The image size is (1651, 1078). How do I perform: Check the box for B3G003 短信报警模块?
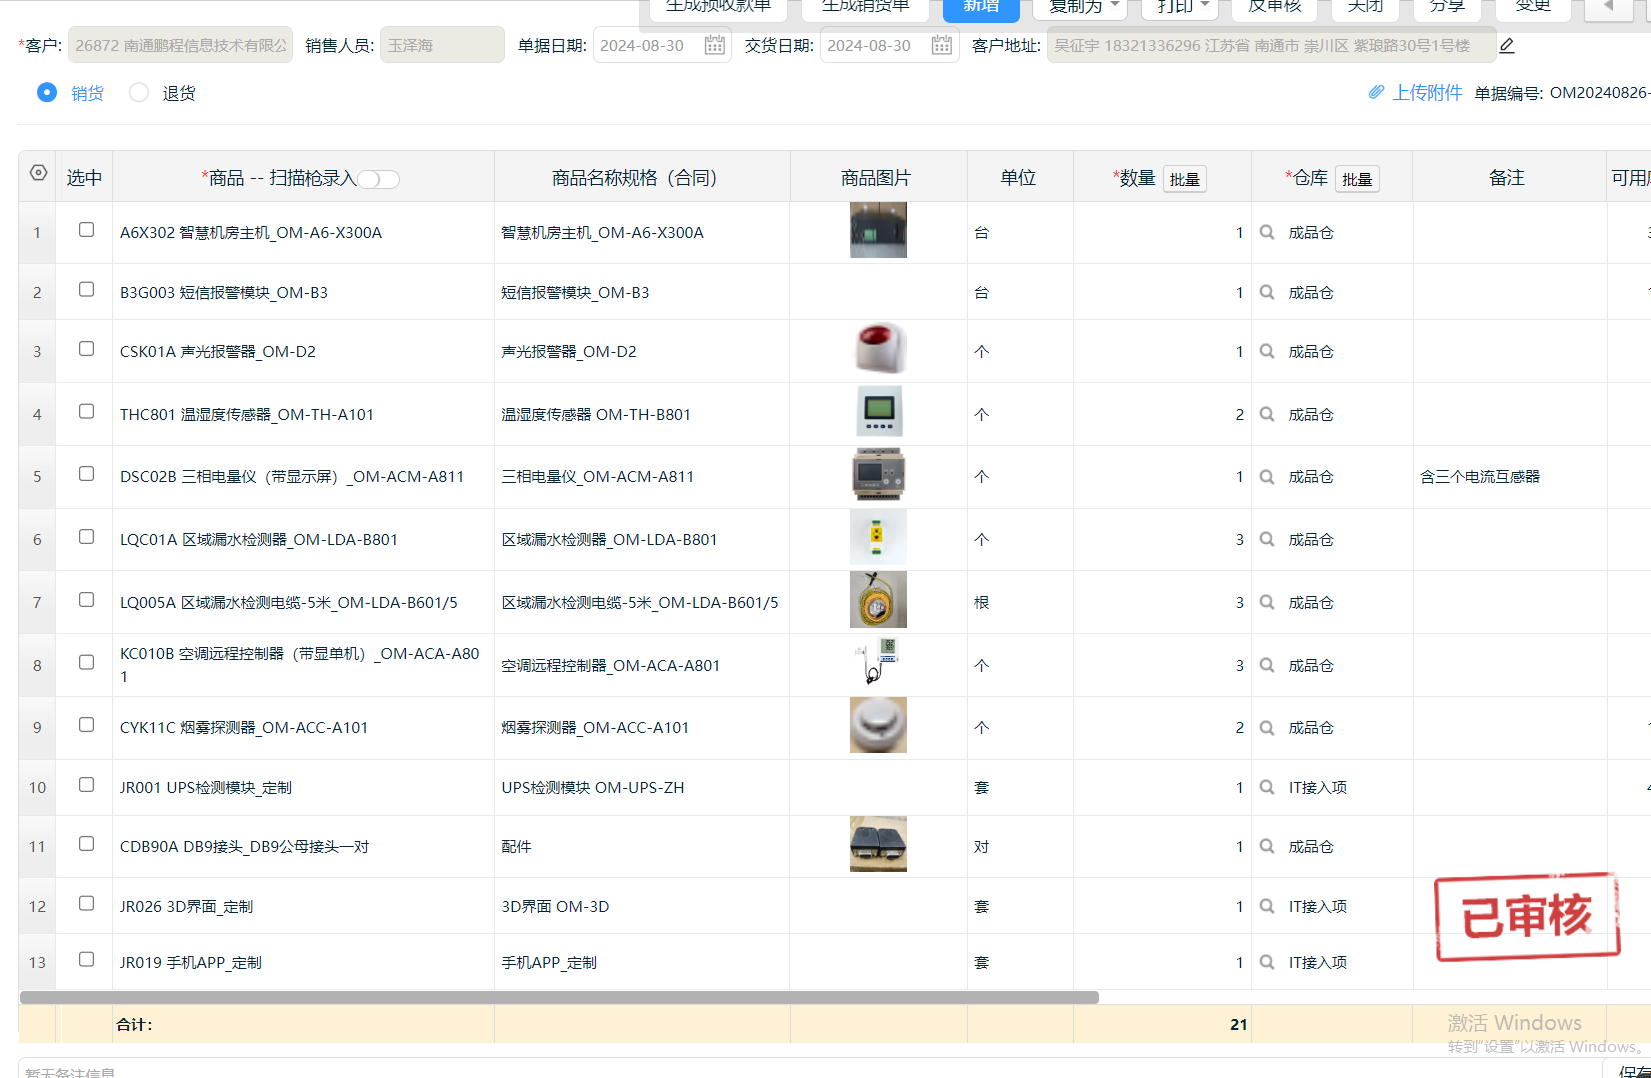[x=87, y=289]
